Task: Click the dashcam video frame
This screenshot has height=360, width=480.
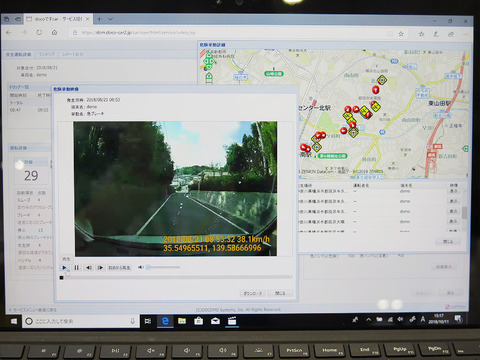Action: pos(176,189)
